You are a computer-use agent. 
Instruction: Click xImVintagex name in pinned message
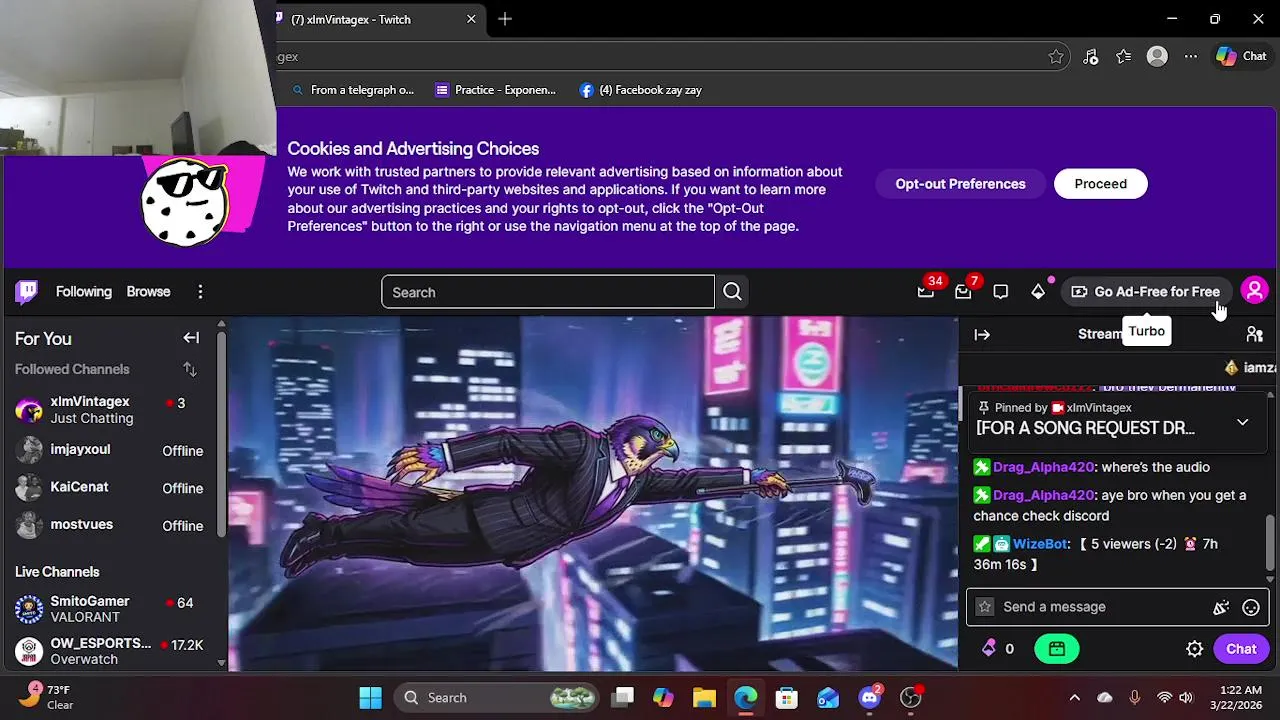point(1099,408)
